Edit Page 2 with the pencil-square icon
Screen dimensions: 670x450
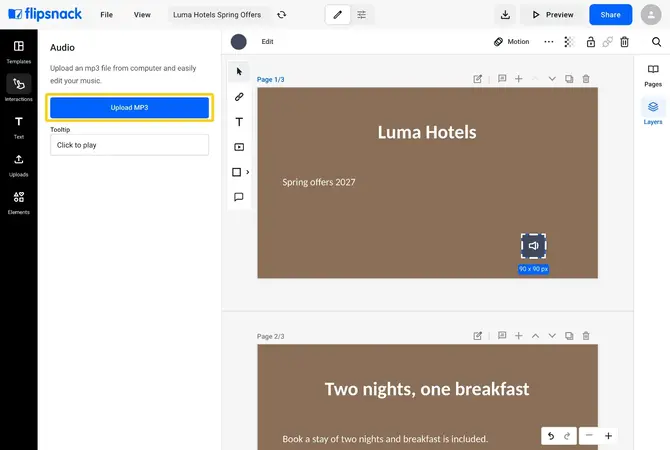(x=477, y=336)
